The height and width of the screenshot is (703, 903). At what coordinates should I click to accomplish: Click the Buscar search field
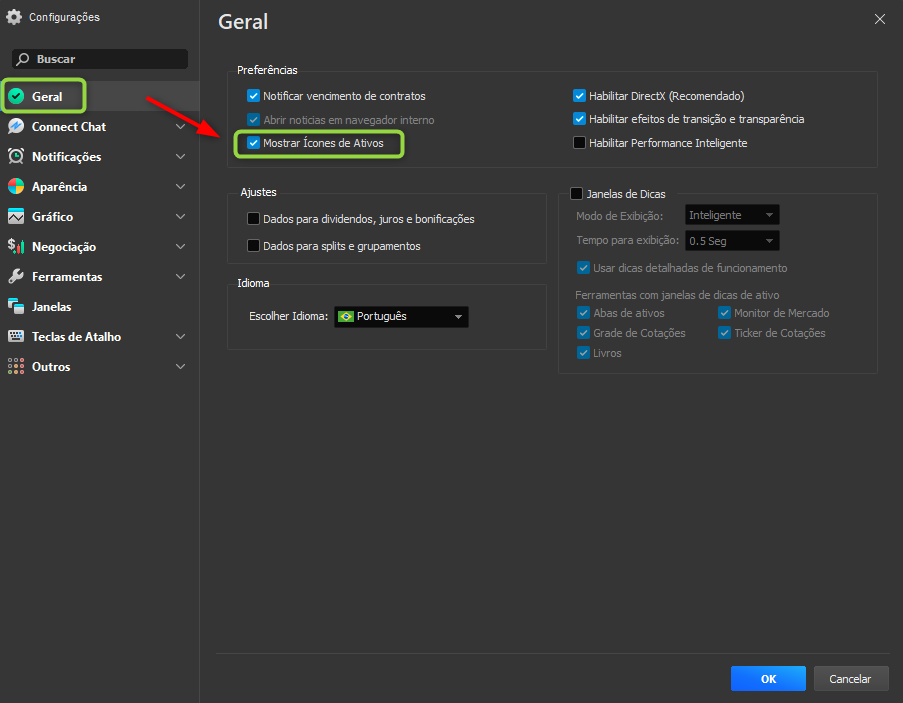tap(100, 59)
